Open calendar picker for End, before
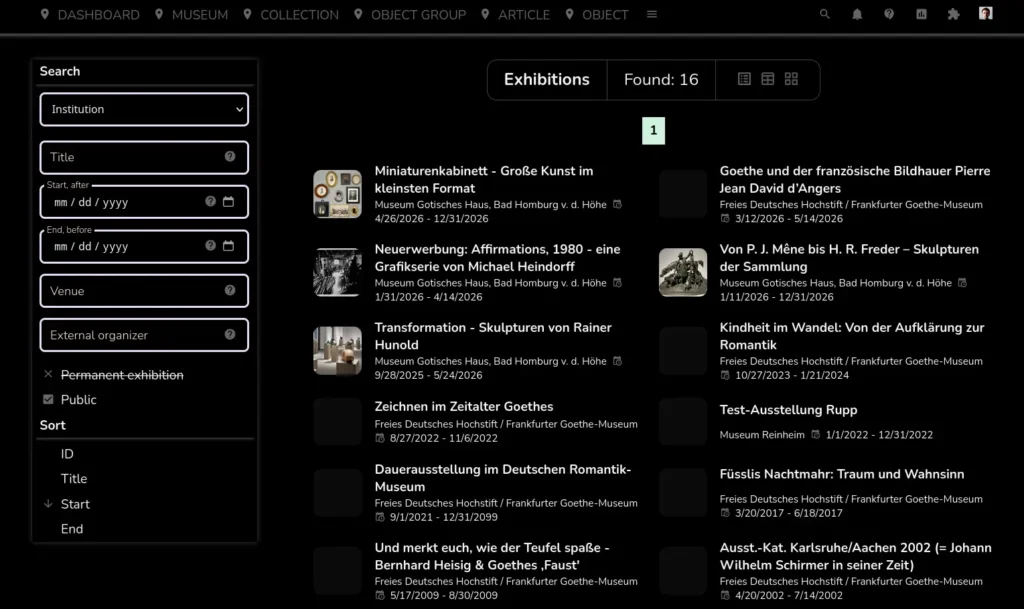 pyautogui.click(x=228, y=246)
